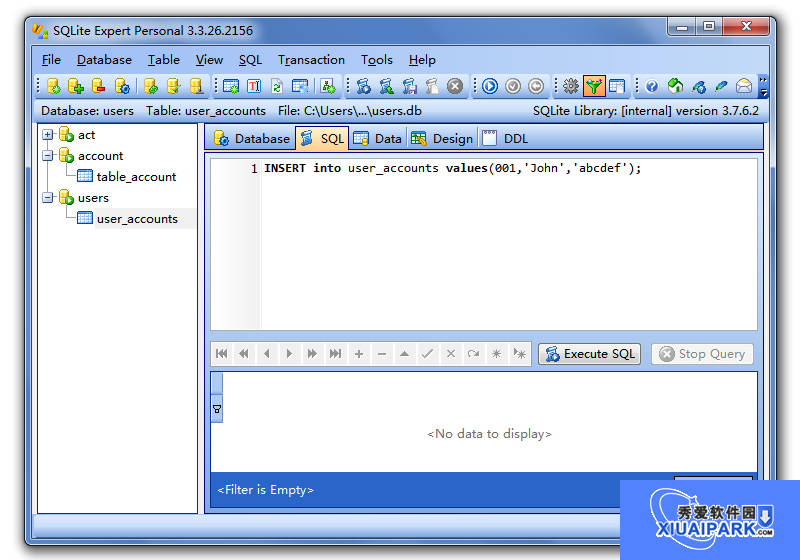Image resolution: width=800 pixels, height=560 pixels.
Task: Open the SQL menu
Action: (x=250, y=60)
